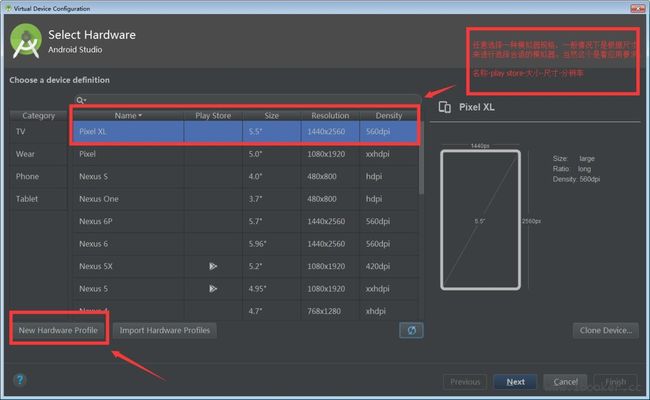
Task: Click the device screen preview outline
Action: pyautogui.click(x=480, y=220)
